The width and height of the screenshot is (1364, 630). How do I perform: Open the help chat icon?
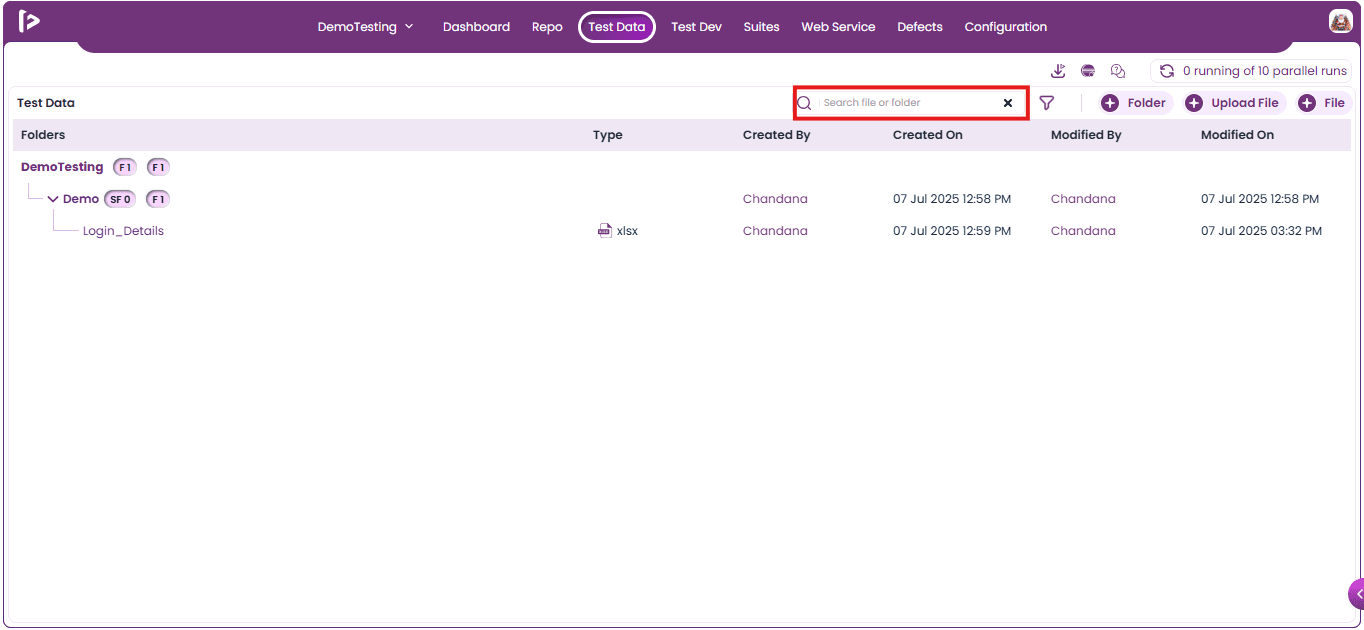pyautogui.click(x=1118, y=71)
